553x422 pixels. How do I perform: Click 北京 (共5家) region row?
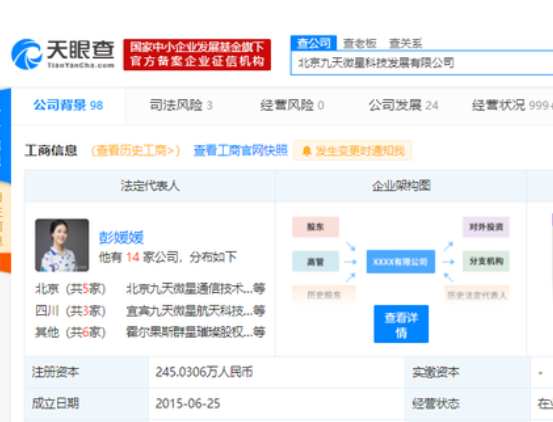(x=70, y=289)
